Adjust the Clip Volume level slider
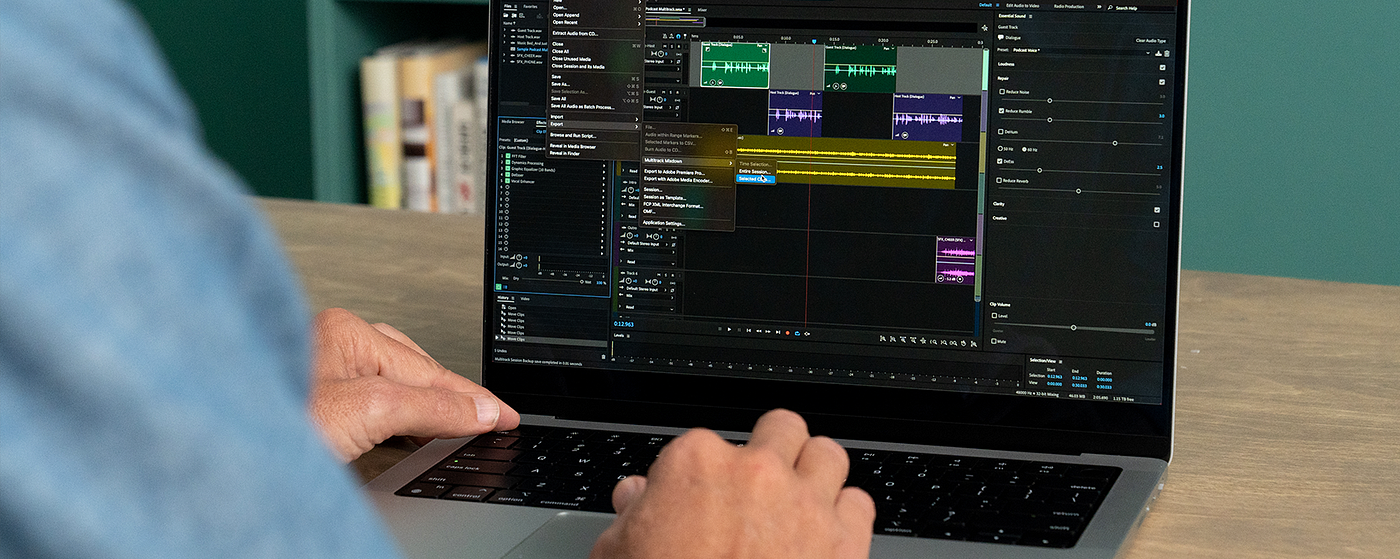This screenshot has width=1400, height=559. pos(1073,327)
